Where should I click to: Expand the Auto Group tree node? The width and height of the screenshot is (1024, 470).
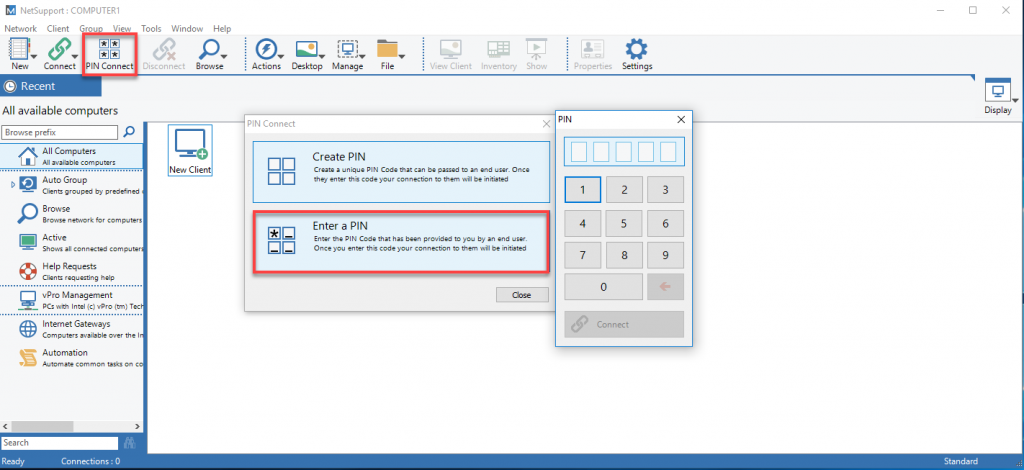[x=13, y=185]
